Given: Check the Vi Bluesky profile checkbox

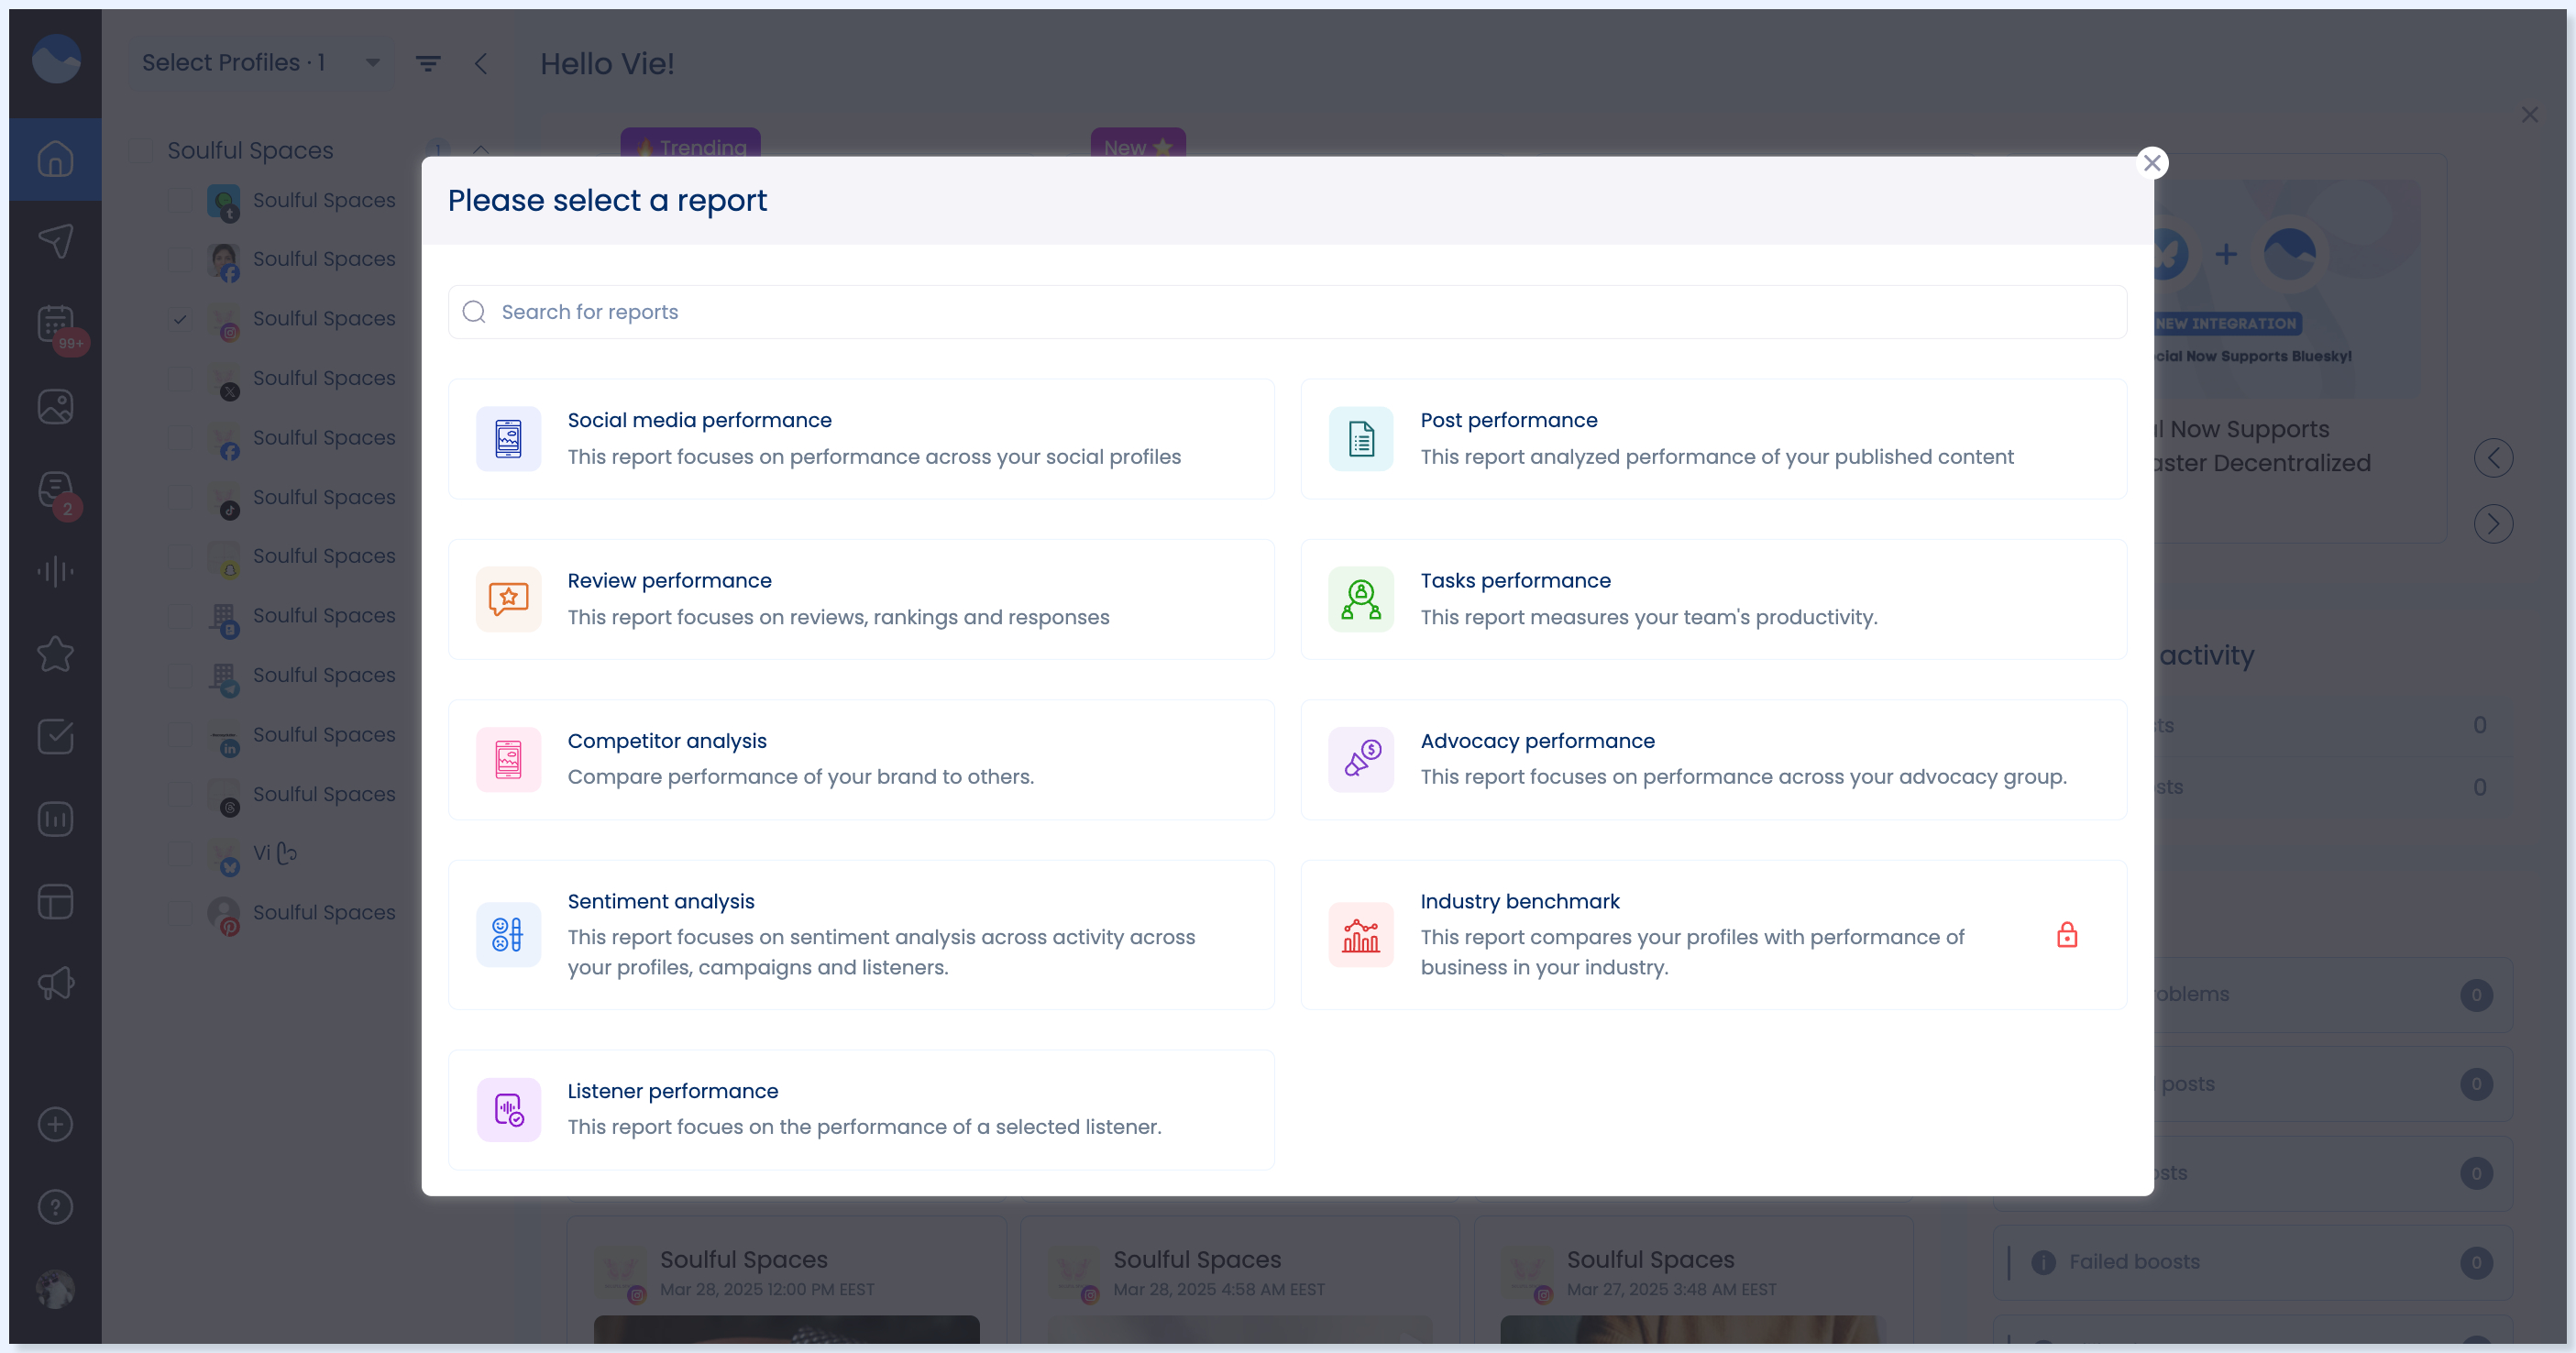Looking at the screenshot, I should 180,854.
